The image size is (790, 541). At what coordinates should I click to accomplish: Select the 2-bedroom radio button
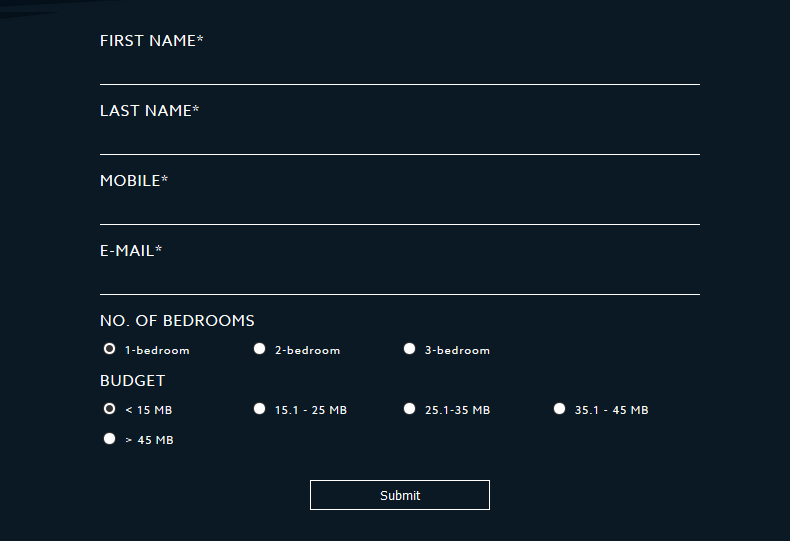click(259, 349)
